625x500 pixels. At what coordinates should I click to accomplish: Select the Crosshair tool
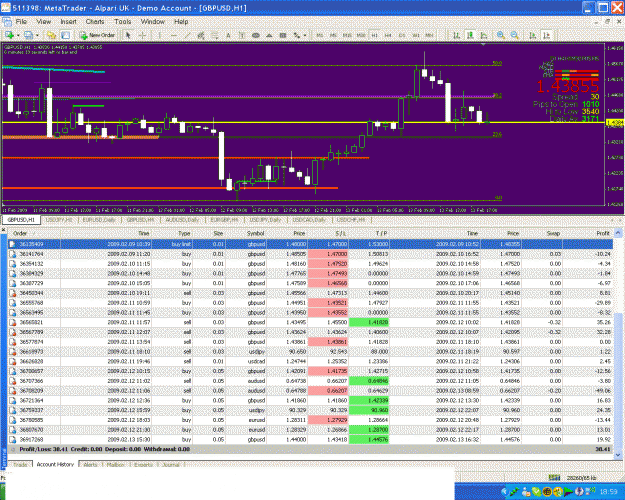(x=142, y=35)
